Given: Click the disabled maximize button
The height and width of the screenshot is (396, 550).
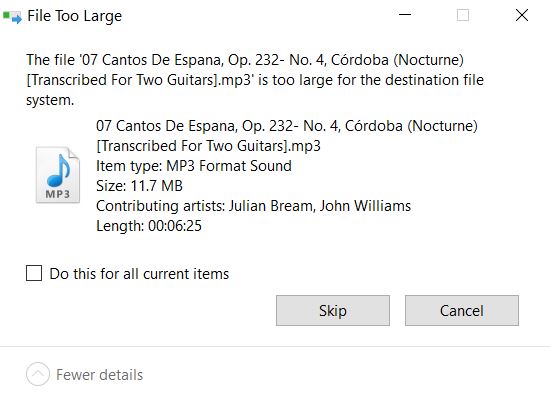Looking at the screenshot, I should [463, 15].
